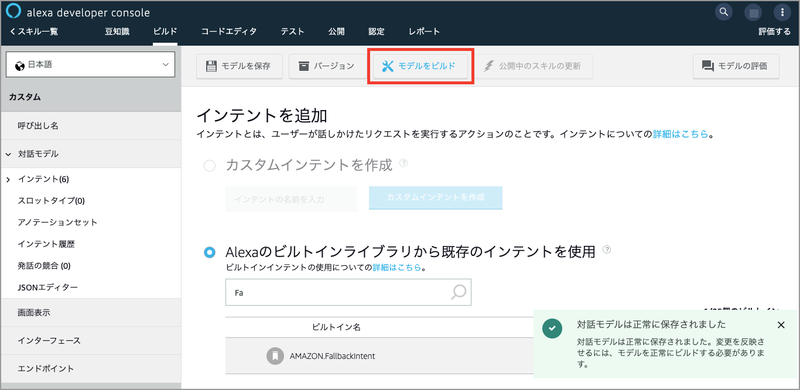Screen dimensions: 800x390
Task: Click the archive box version icon
Action: tap(304, 66)
